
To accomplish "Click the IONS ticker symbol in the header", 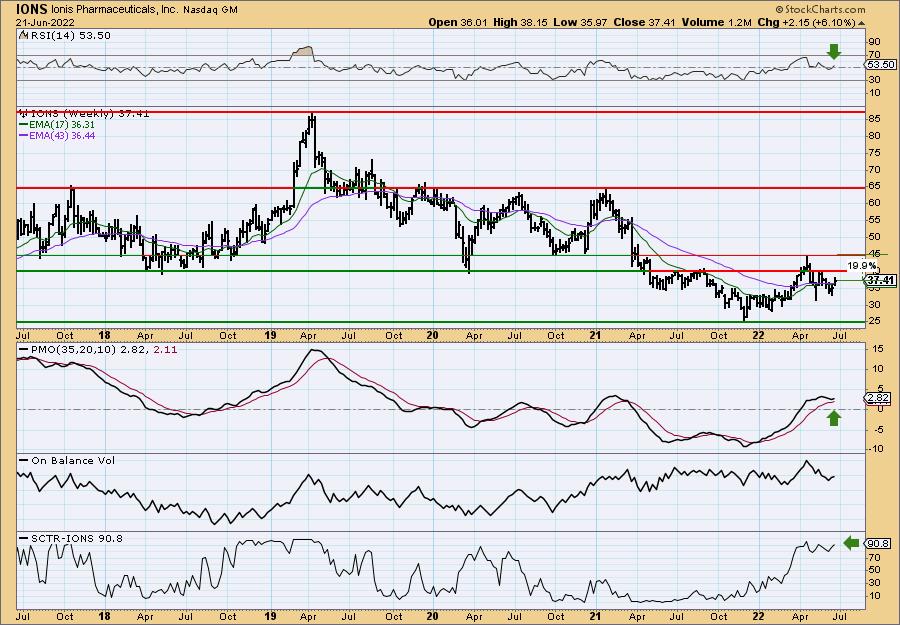I will pyautogui.click(x=32, y=10).
